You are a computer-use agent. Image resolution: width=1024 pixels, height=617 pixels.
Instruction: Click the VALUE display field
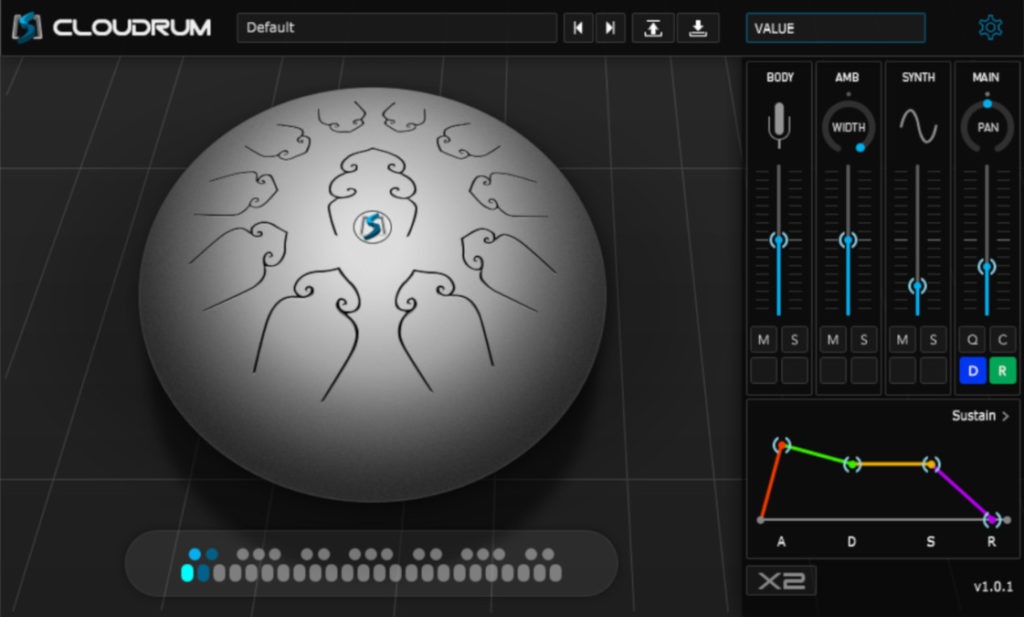835,28
